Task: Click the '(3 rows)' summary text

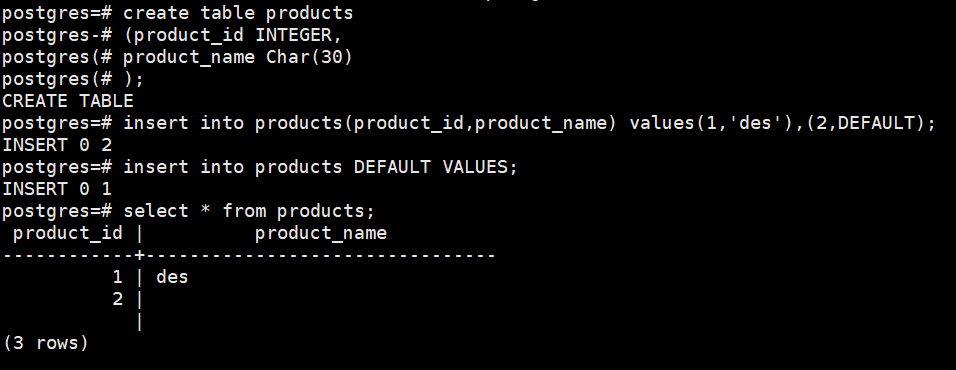Action: 46,343
